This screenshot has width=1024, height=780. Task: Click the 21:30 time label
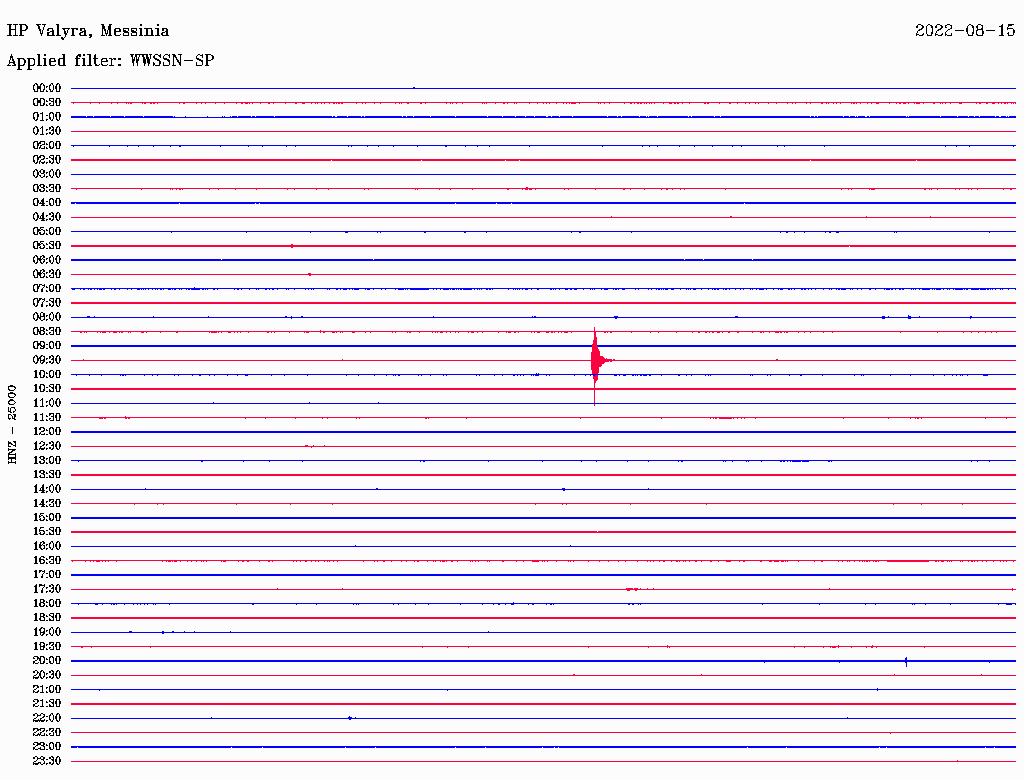click(x=46, y=704)
